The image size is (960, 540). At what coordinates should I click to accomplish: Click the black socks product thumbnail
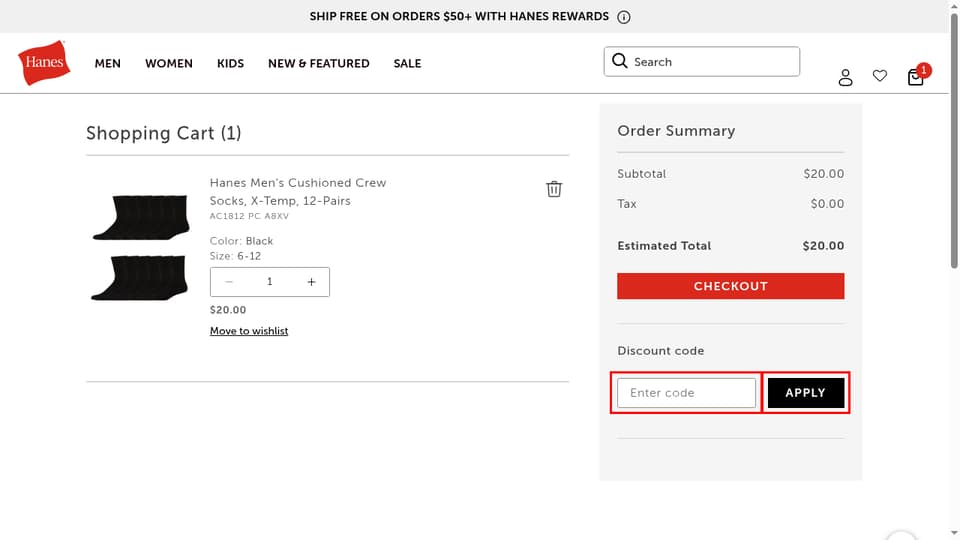click(140, 247)
